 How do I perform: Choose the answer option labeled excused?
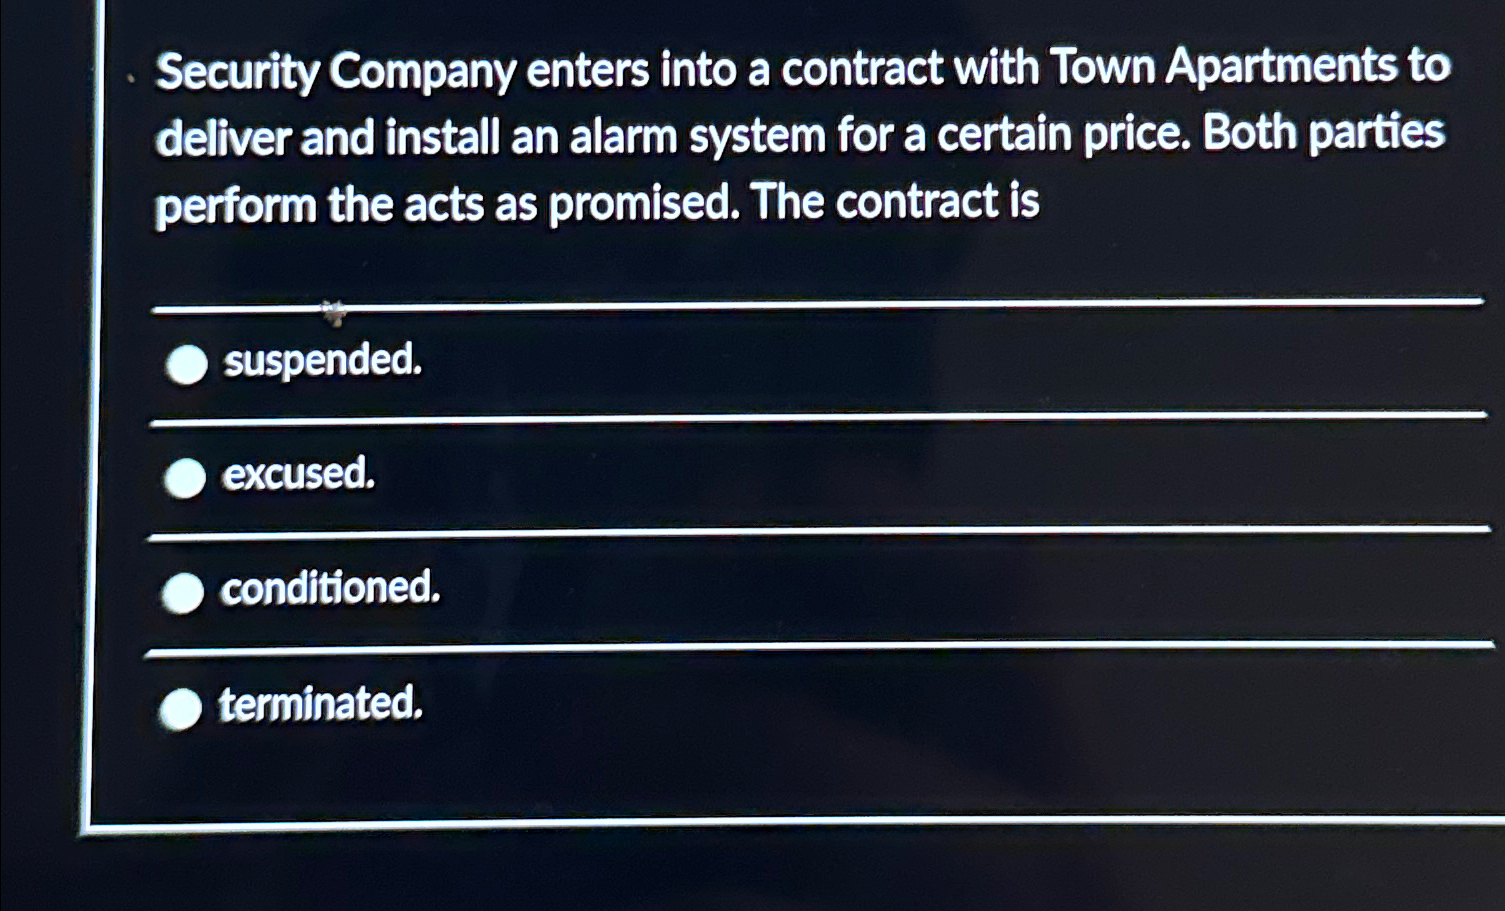(297, 475)
